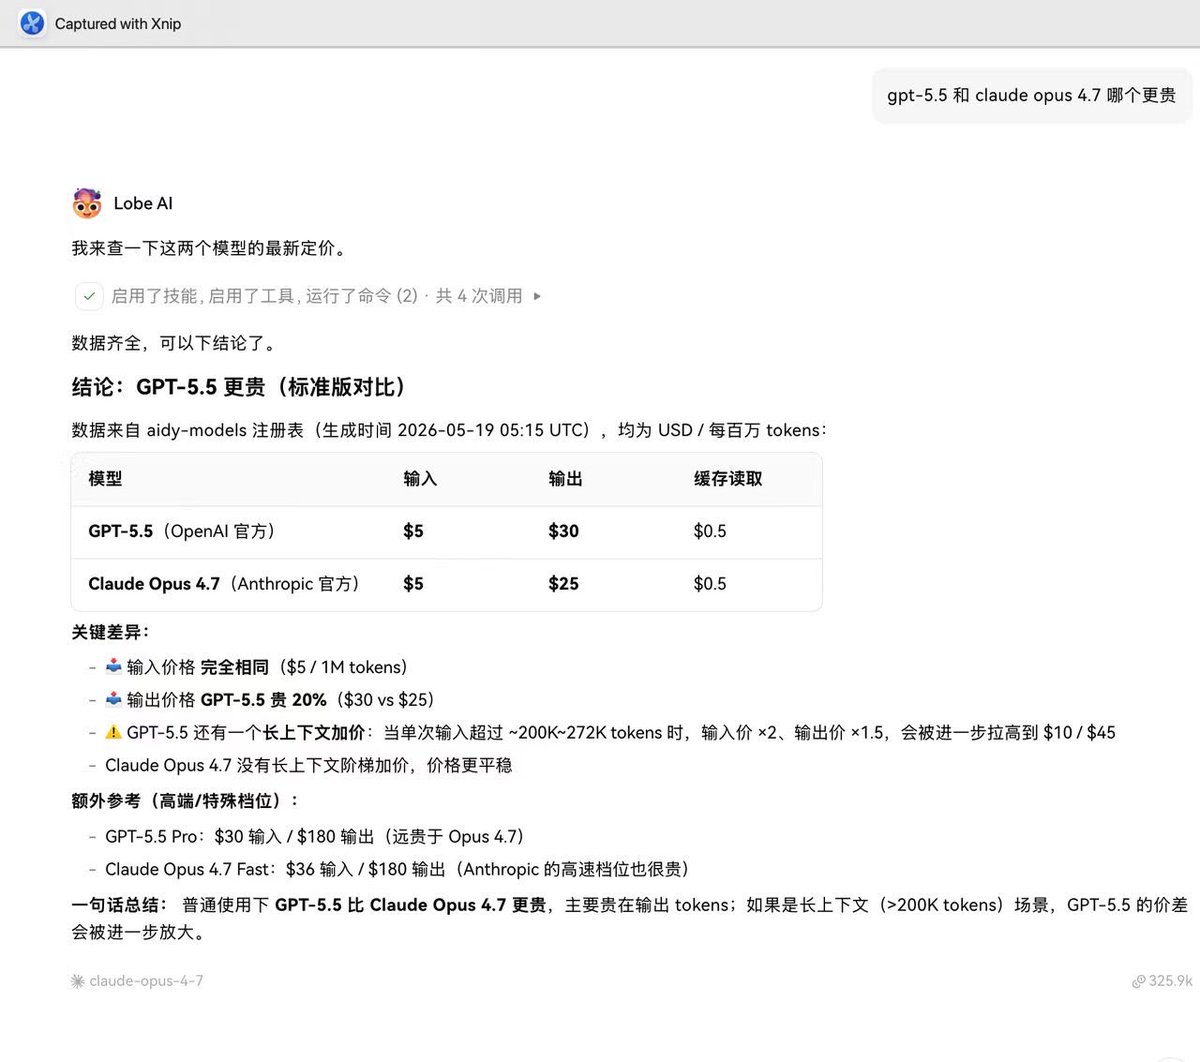This screenshot has width=1200, height=1062.
Task: Click the Claude Opus 4.7 row $5 input cell
Action: click(x=413, y=584)
